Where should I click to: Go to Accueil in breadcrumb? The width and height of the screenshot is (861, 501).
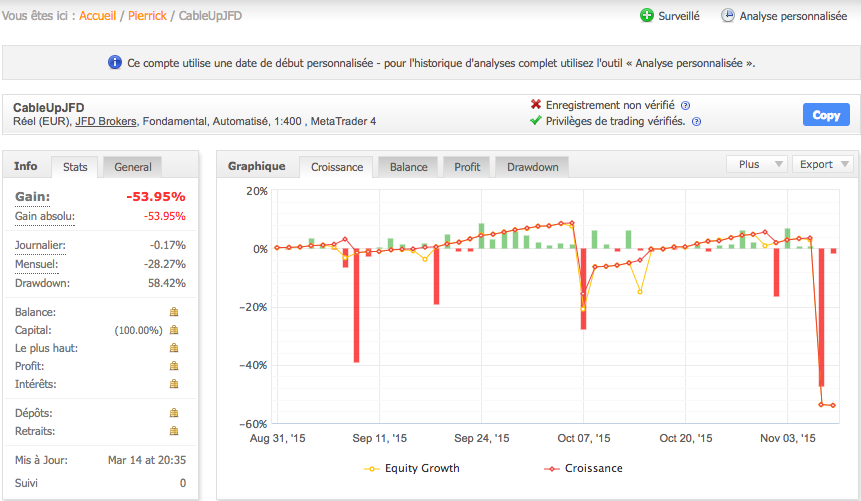[97, 16]
